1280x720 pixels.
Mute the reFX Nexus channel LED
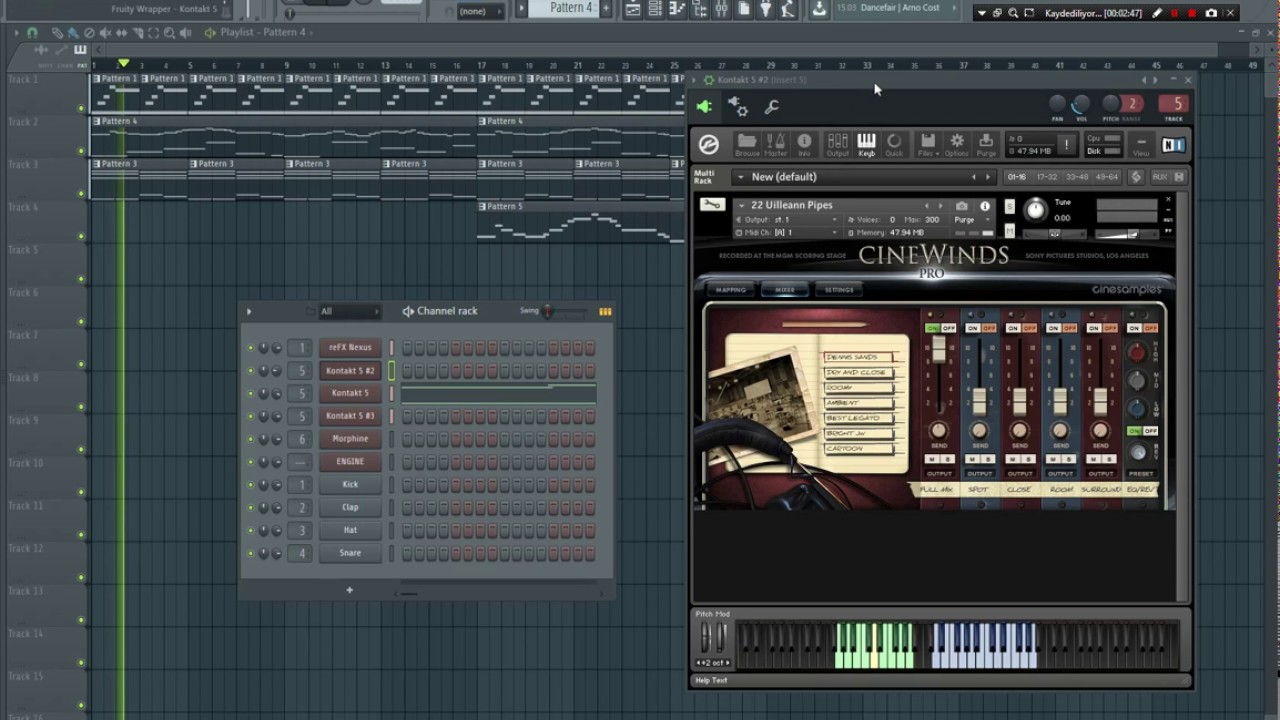(251, 348)
